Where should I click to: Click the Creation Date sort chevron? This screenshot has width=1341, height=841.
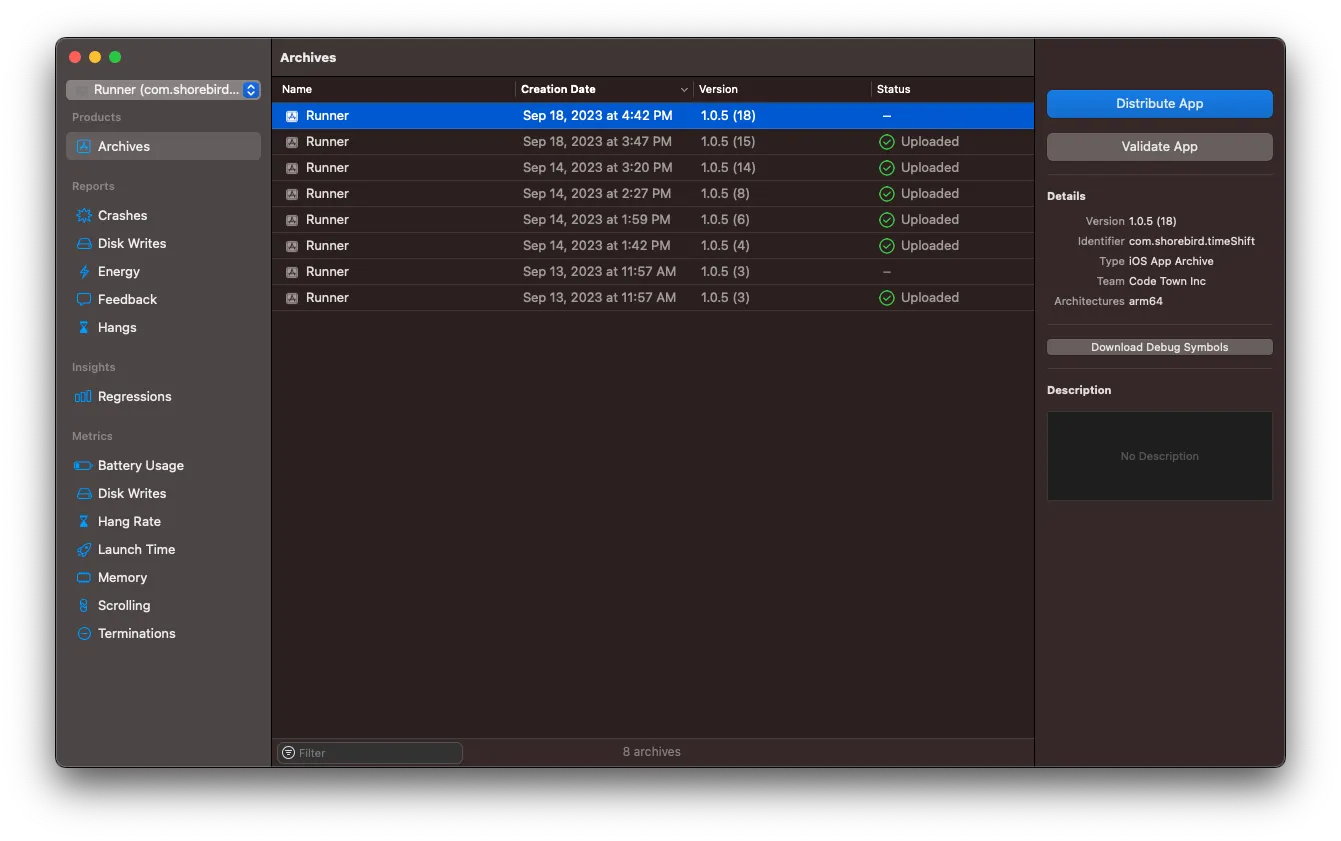[684, 90]
